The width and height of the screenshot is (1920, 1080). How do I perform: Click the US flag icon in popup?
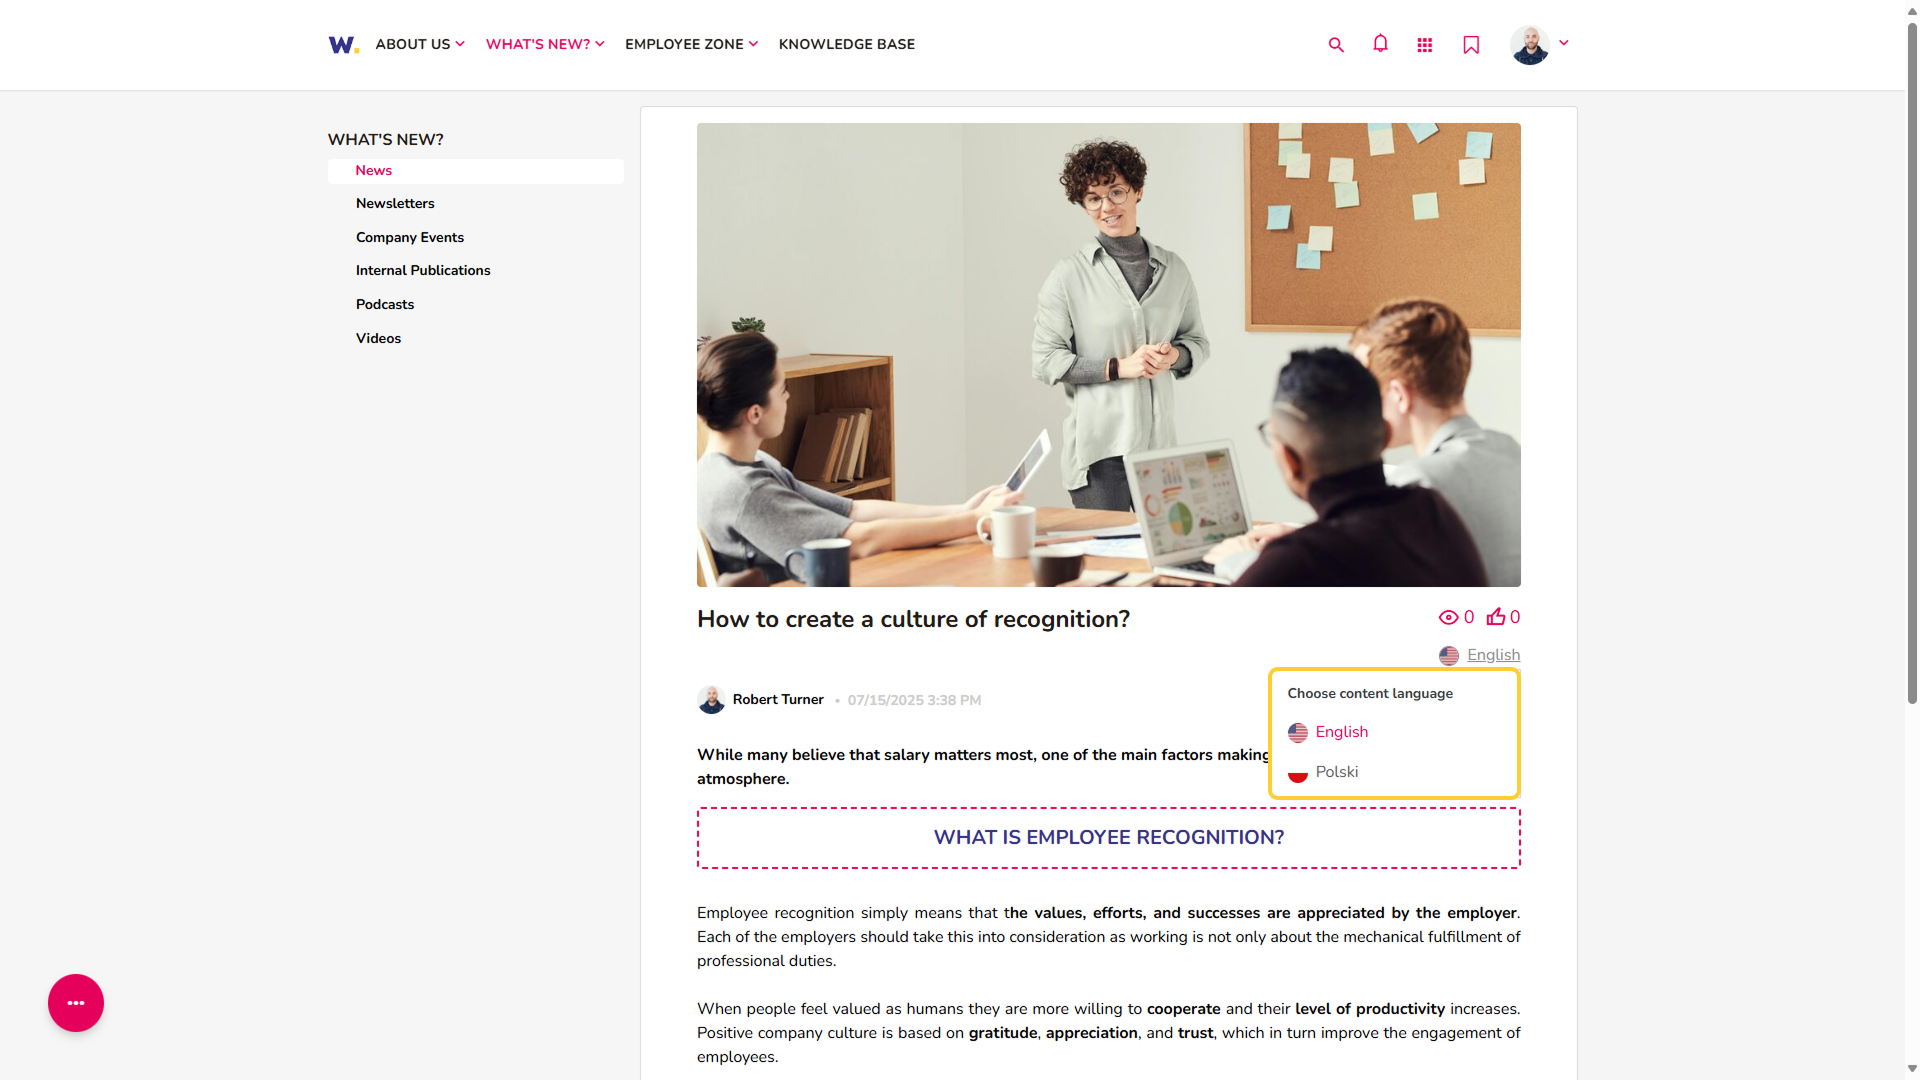pos(1298,733)
